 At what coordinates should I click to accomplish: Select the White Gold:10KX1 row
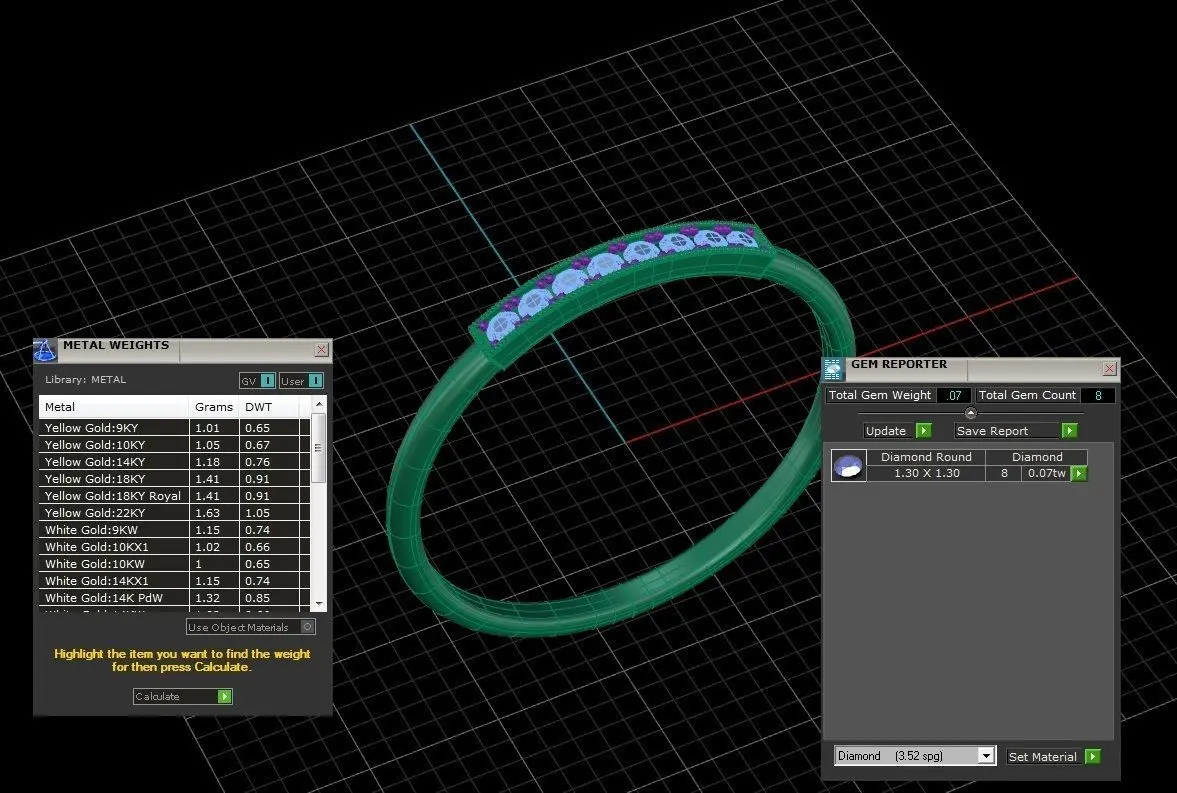point(174,547)
